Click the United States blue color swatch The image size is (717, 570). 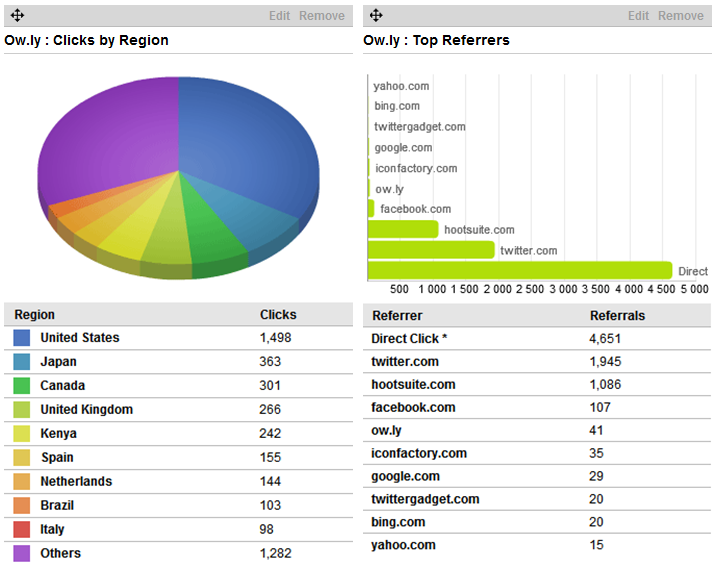21,338
